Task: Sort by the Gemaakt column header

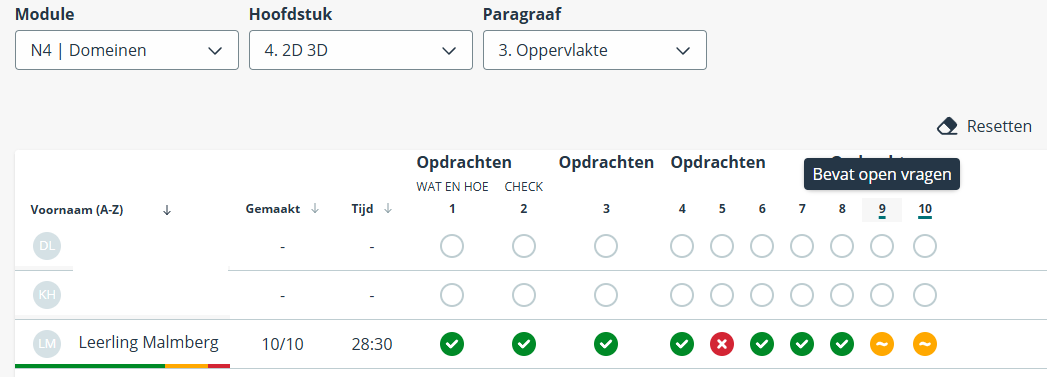Action: click(282, 209)
